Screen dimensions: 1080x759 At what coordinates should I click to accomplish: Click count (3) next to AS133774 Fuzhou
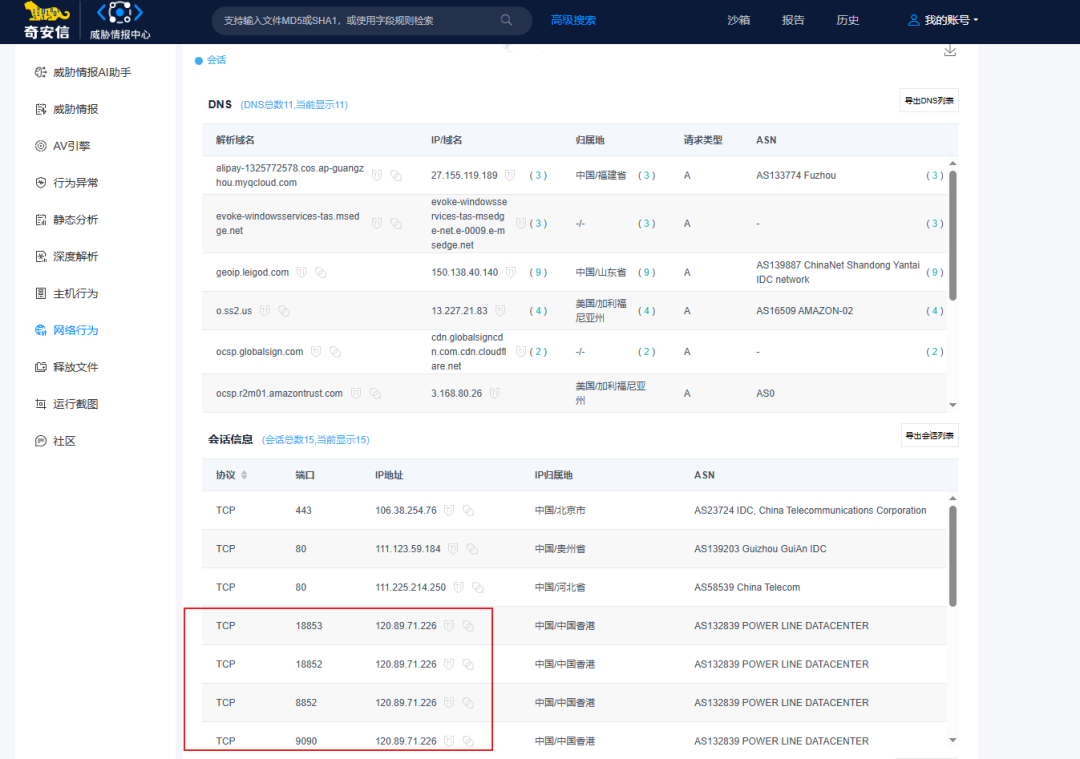tap(934, 176)
